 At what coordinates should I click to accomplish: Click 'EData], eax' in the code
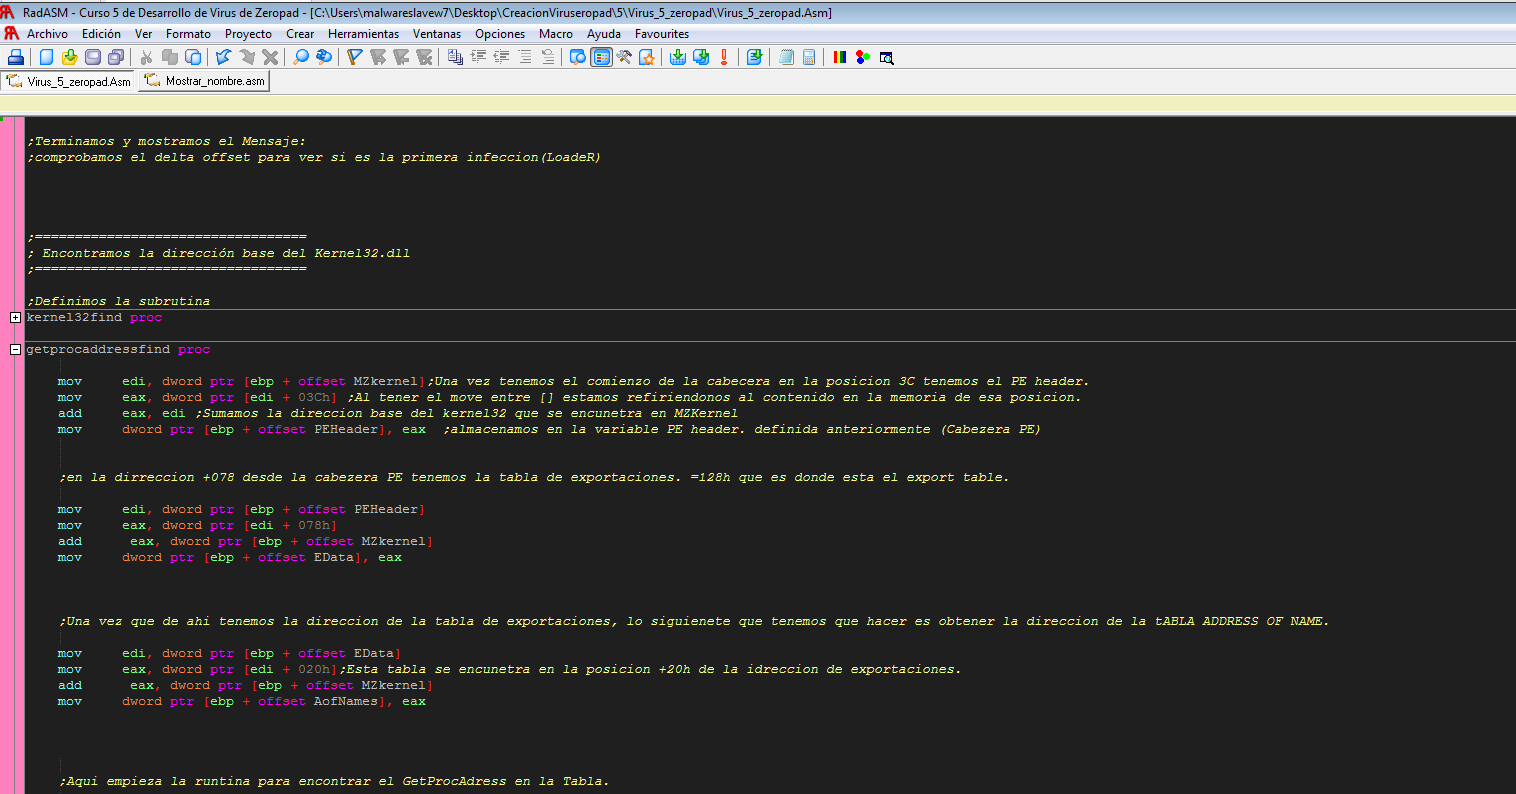358,557
